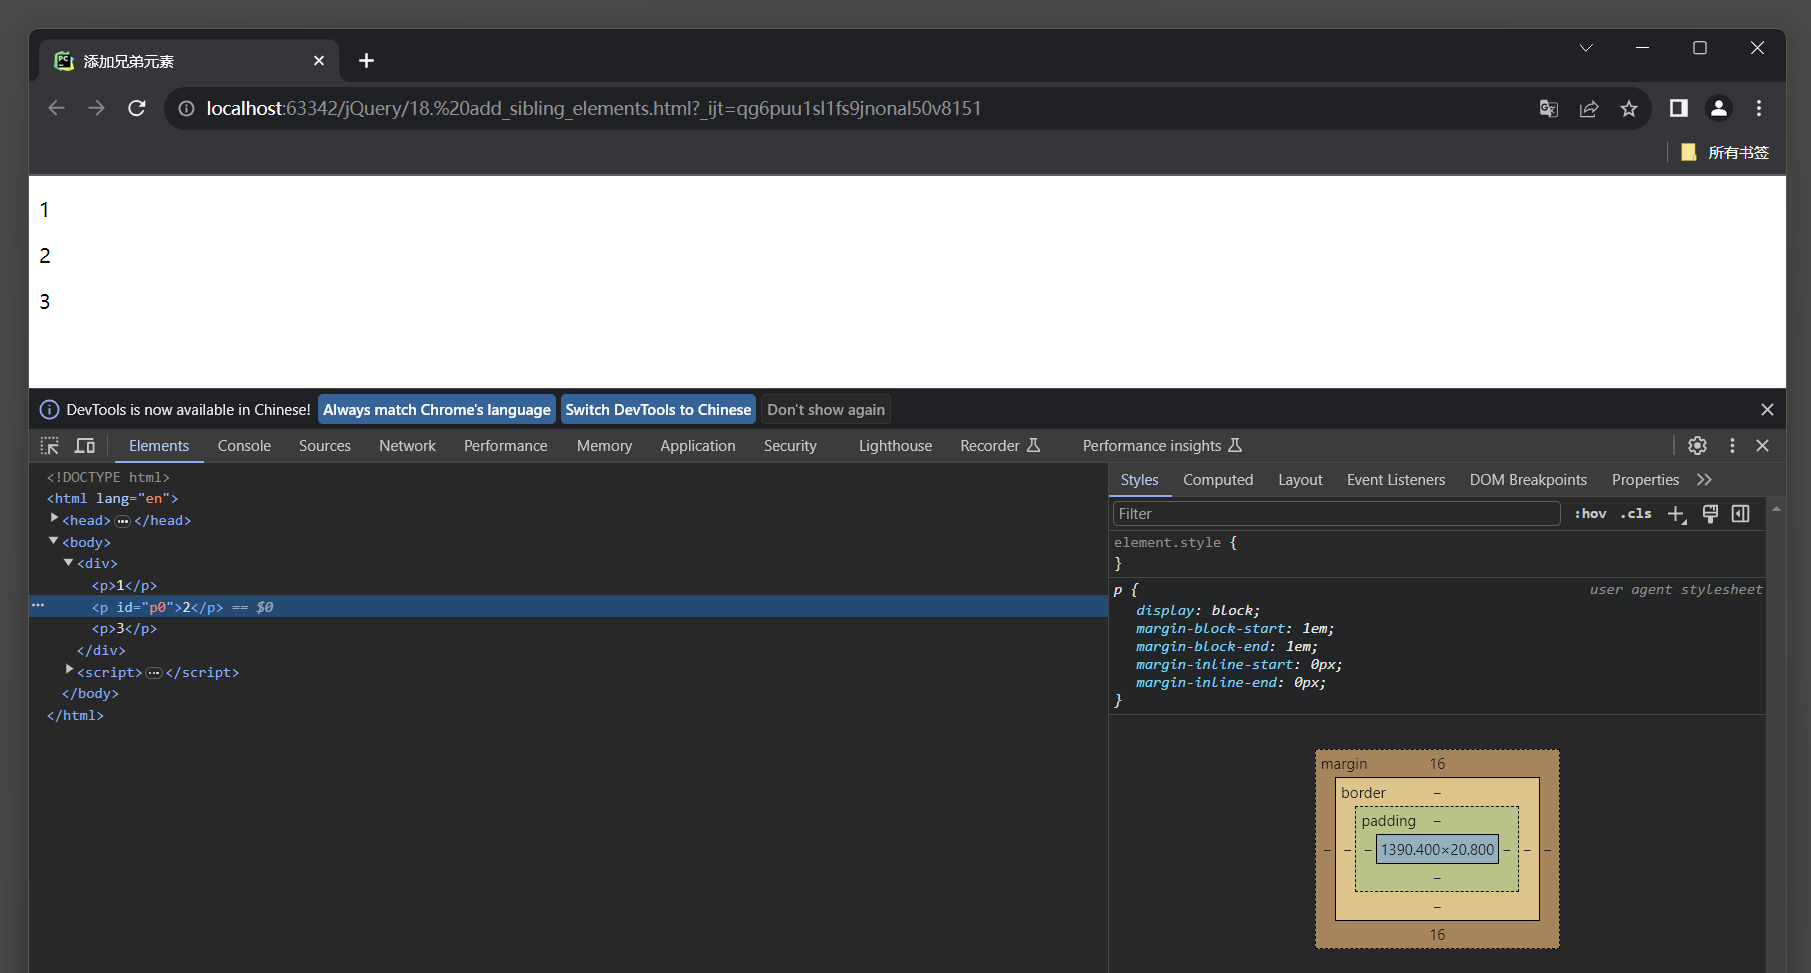The image size is (1811, 973).
Task: Open the 所有书签 bookmarks folder
Action: [1725, 152]
